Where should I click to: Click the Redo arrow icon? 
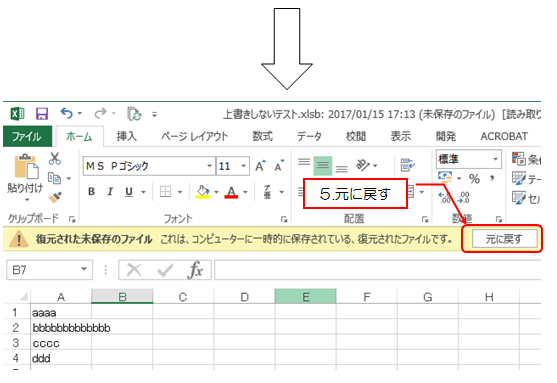click(x=100, y=113)
